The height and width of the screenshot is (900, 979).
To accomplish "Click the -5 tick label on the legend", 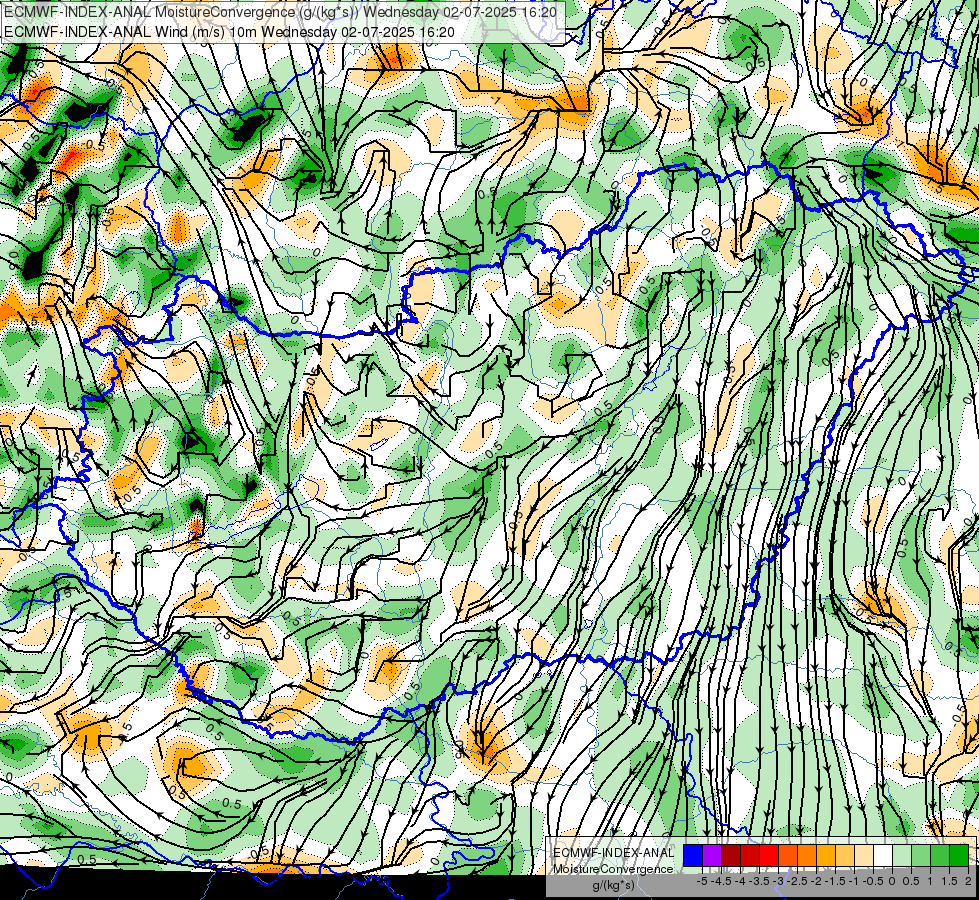I will tap(702, 881).
